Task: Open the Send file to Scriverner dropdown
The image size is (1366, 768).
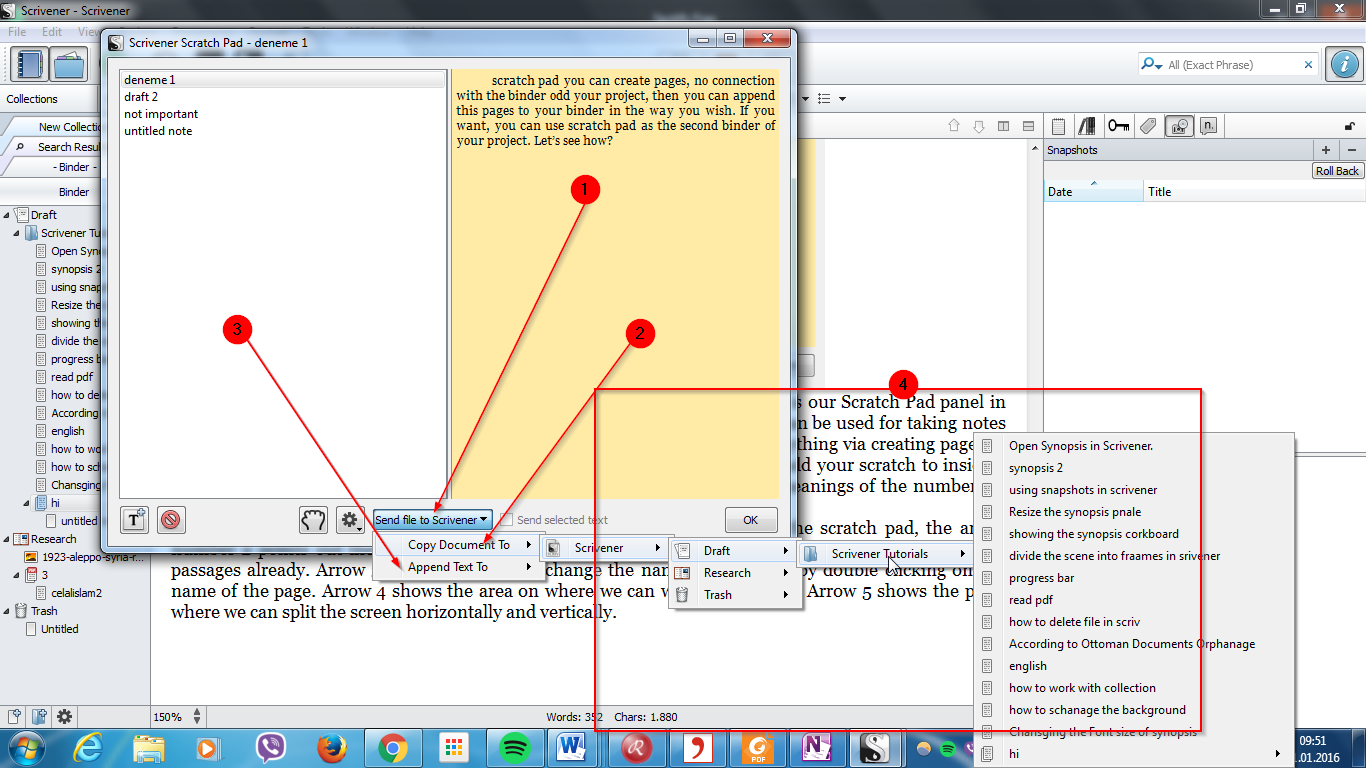Action: click(432, 519)
